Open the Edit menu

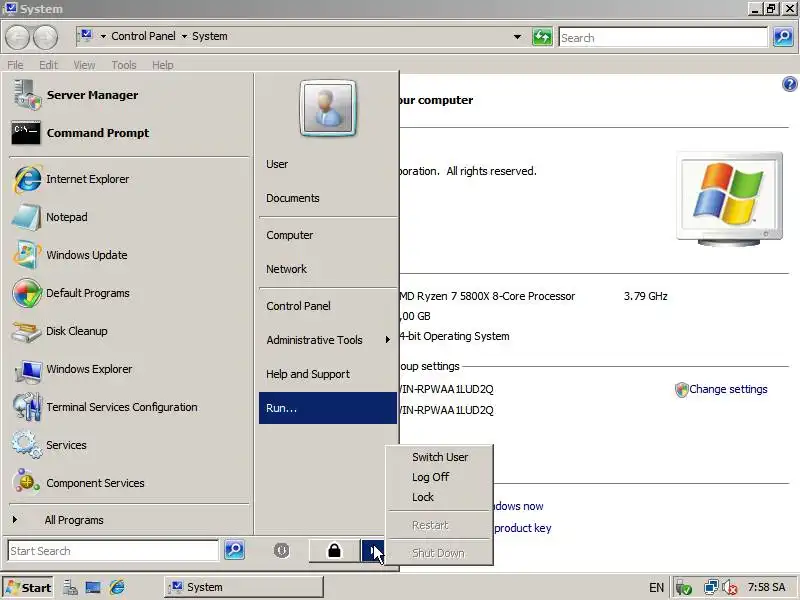click(x=48, y=65)
